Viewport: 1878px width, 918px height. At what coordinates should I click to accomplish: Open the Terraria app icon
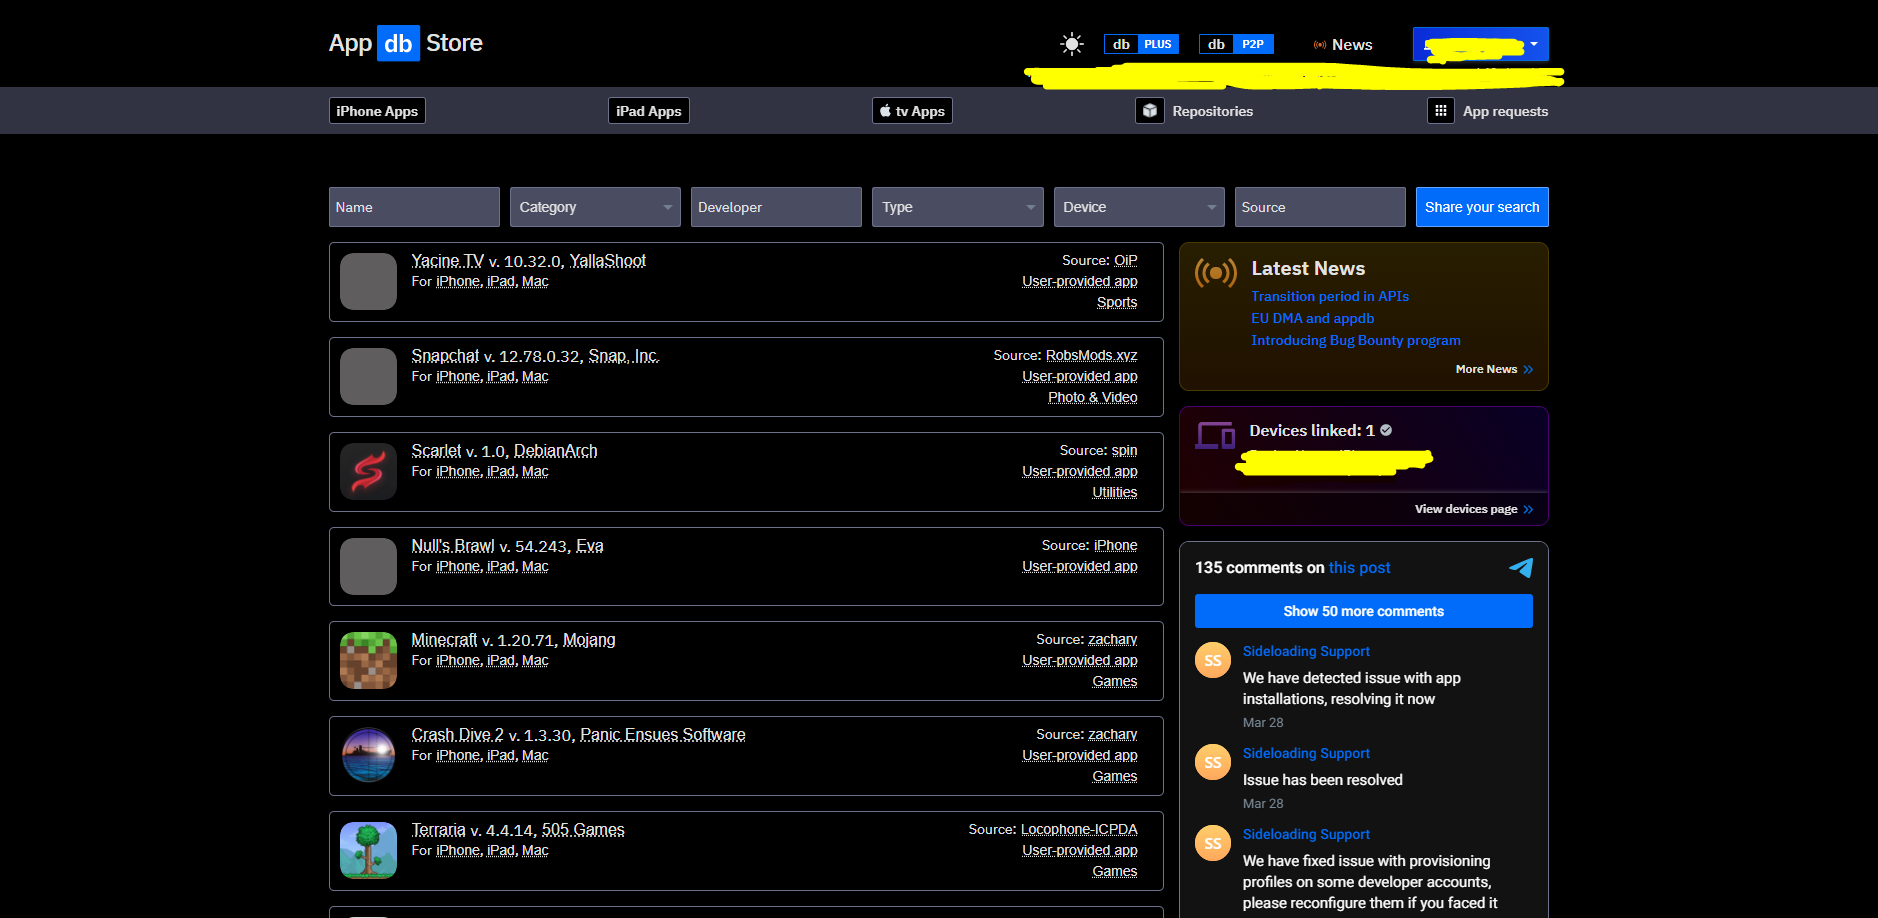(368, 850)
